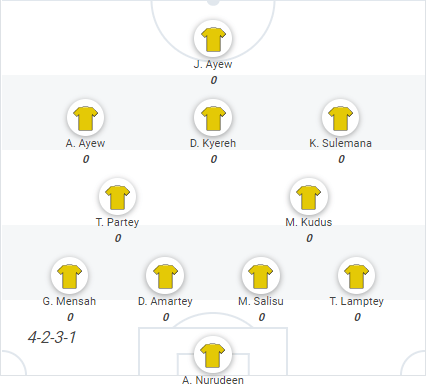Click G. Mensah's yellow jersey
This screenshot has width=429, height=387.
coord(69,276)
